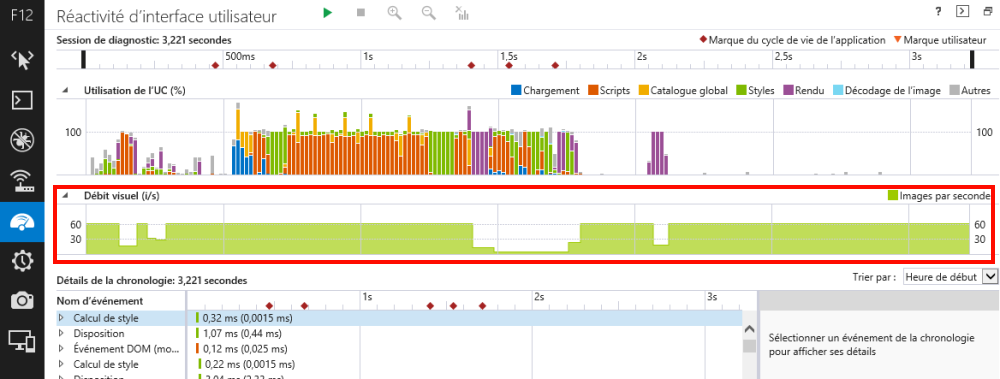Click last lifecycle marker after 1,5s
This screenshot has height=379, width=1000.
[555, 65]
